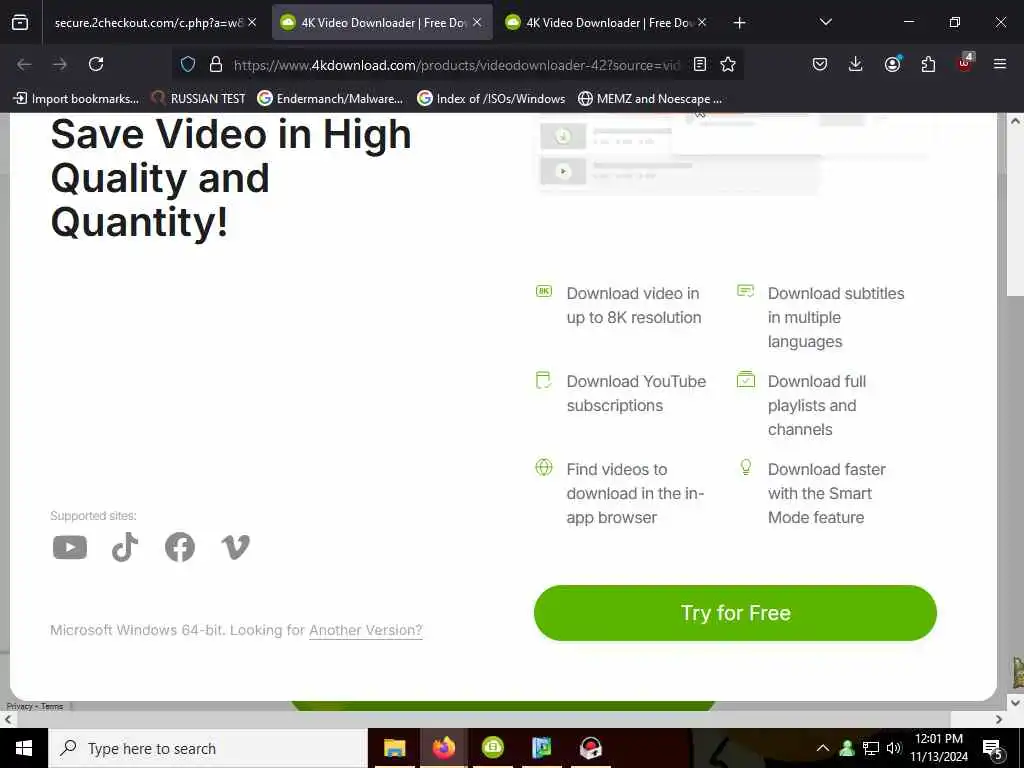The image size is (1024, 768).
Task: Switch to the last 4K Video Downloader tab
Action: pos(607,22)
